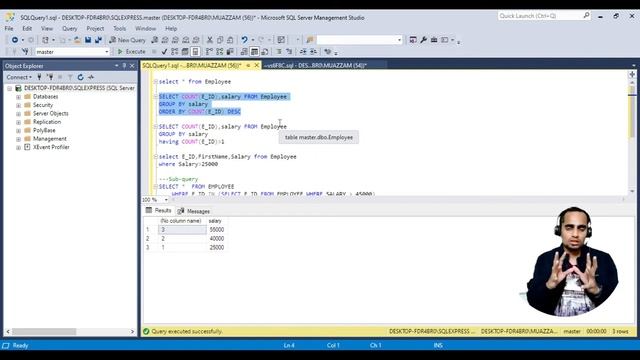Expand the Server Objects node
The height and width of the screenshot is (360, 640).
[18, 113]
